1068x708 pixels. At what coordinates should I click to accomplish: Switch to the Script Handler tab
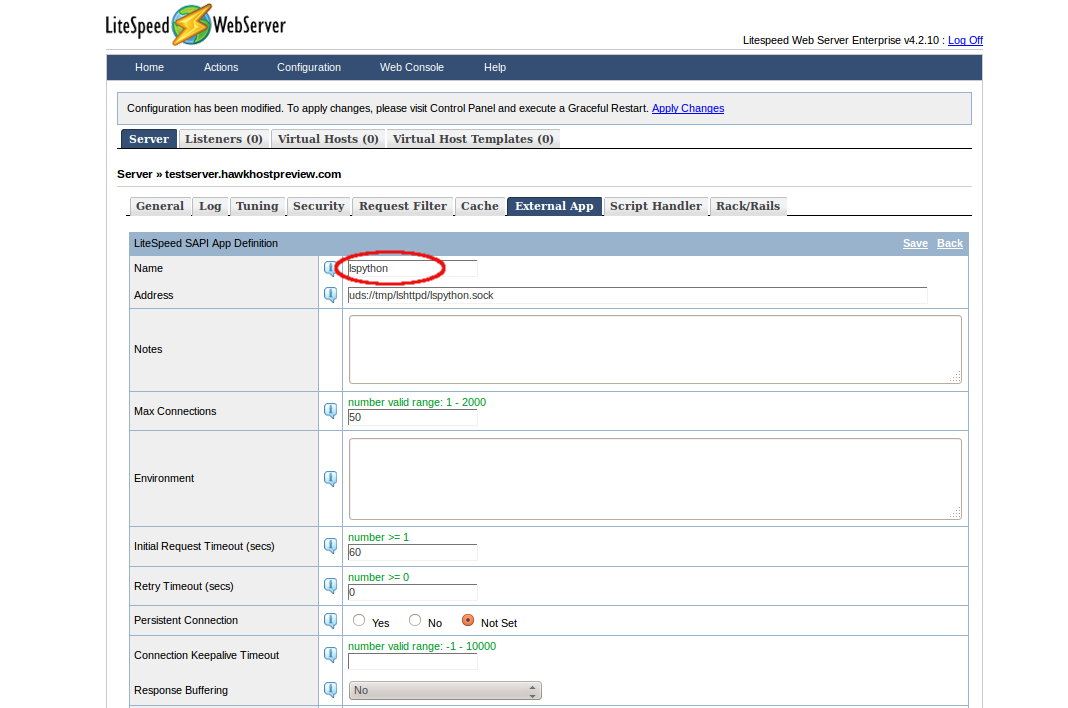(x=655, y=206)
